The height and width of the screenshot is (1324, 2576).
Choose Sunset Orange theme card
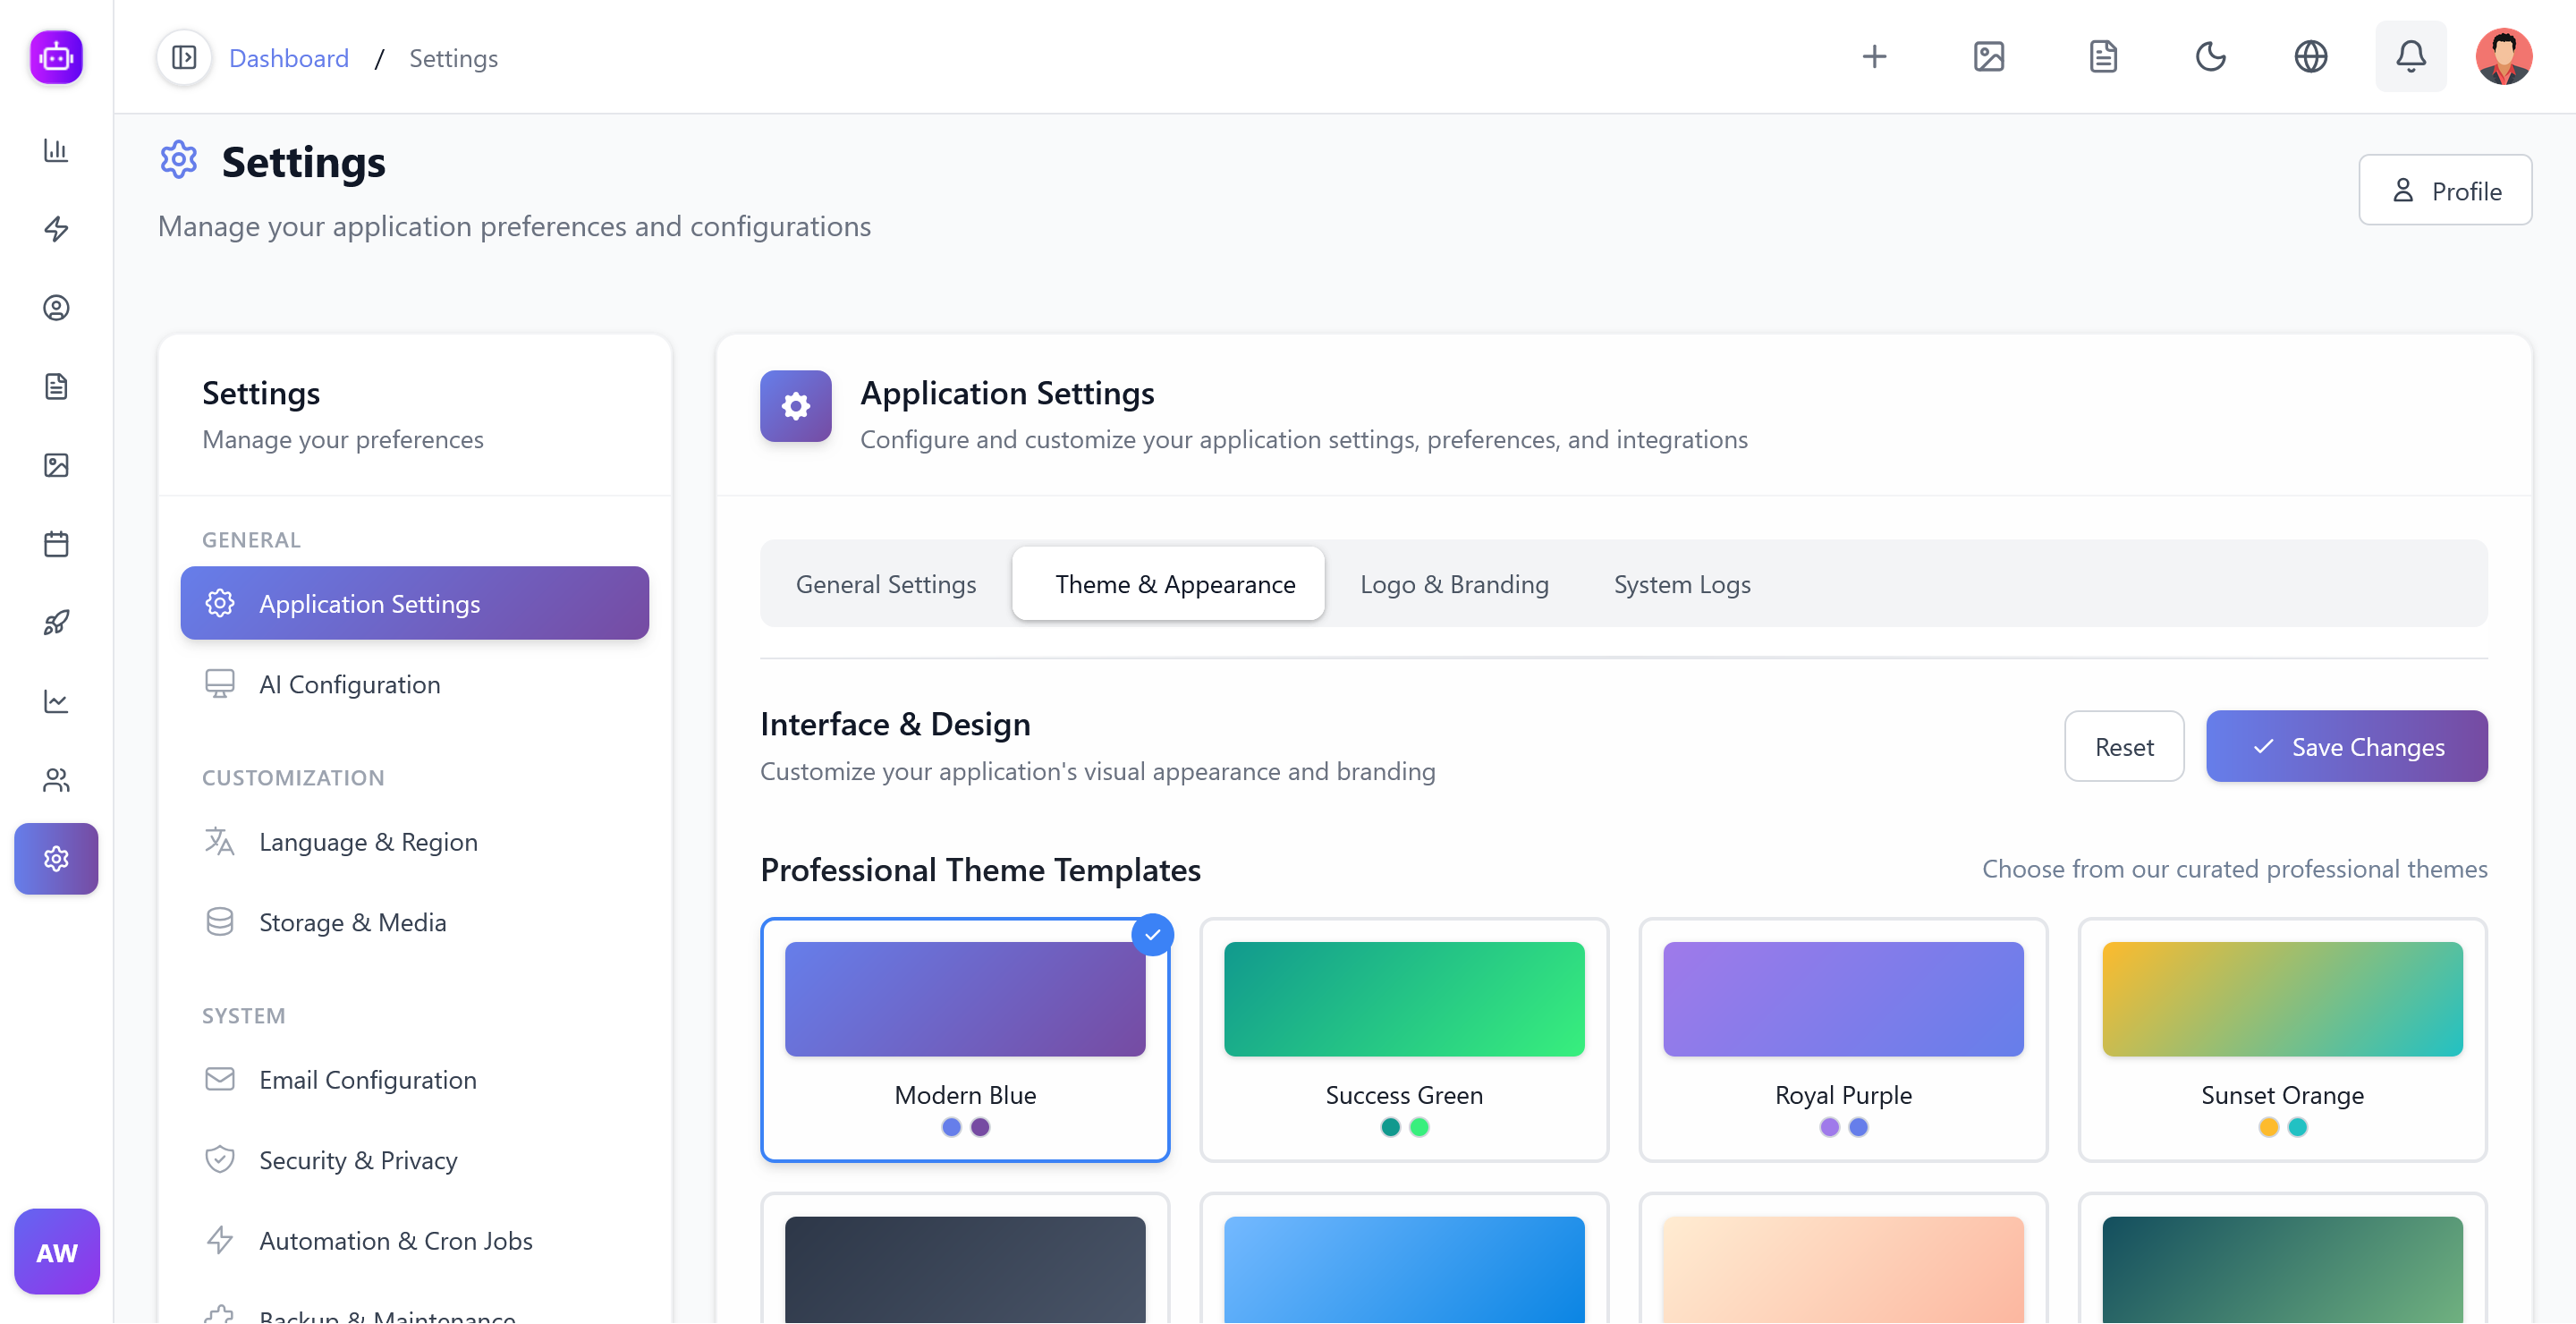tap(2281, 1040)
